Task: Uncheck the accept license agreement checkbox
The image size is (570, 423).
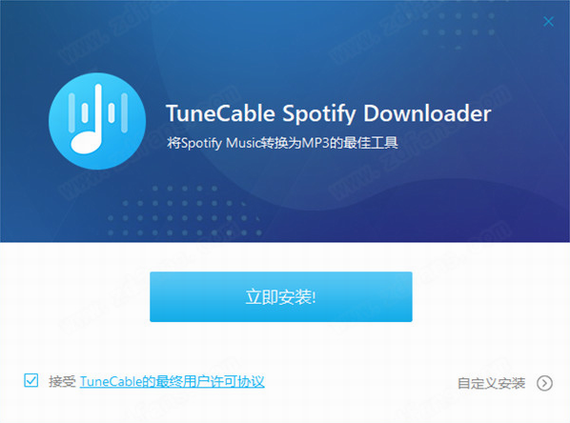Action: point(31,380)
